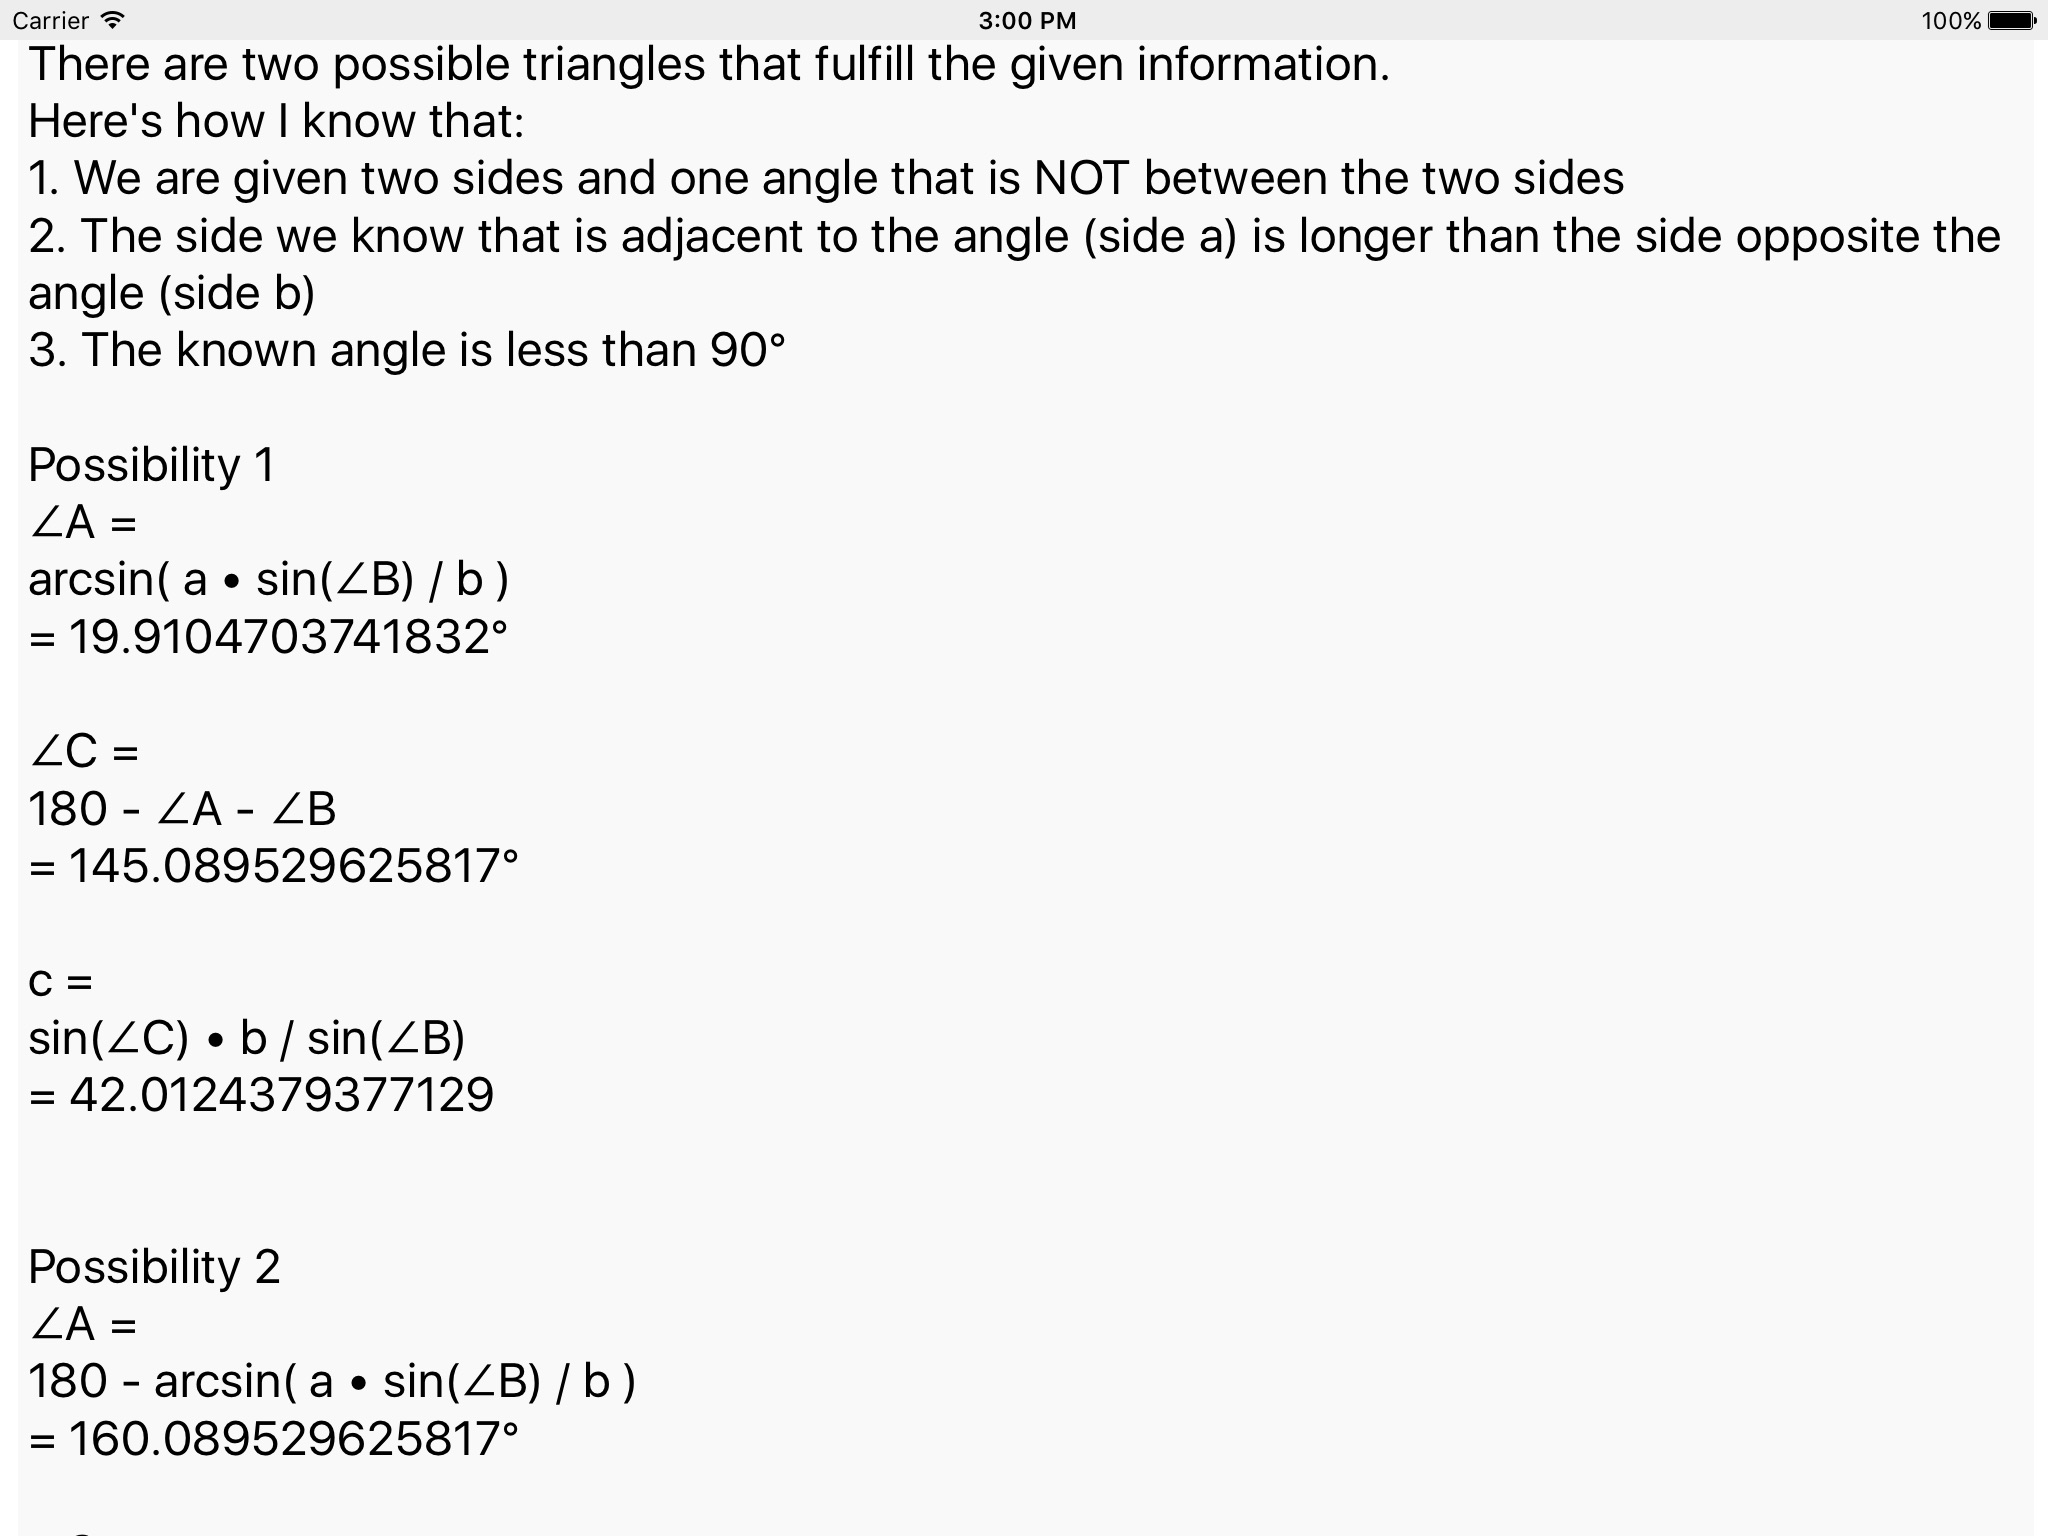
Task: Tap the "sin(∠C) • b / sin(∠B)" formula
Action: pos(246,1038)
